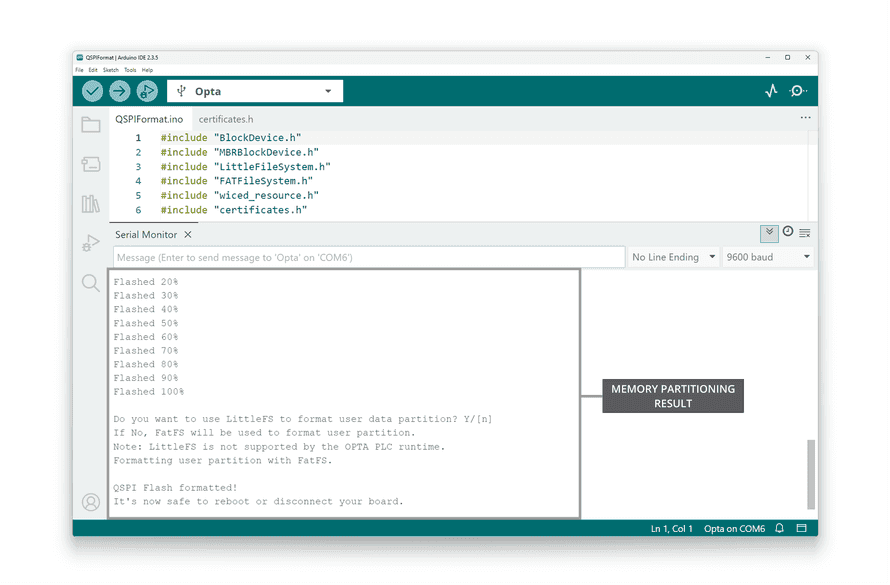Open the Sketchbook sidebar panel
Image resolution: width=890 pixels, height=585 pixels.
click(x=91, y=124)
